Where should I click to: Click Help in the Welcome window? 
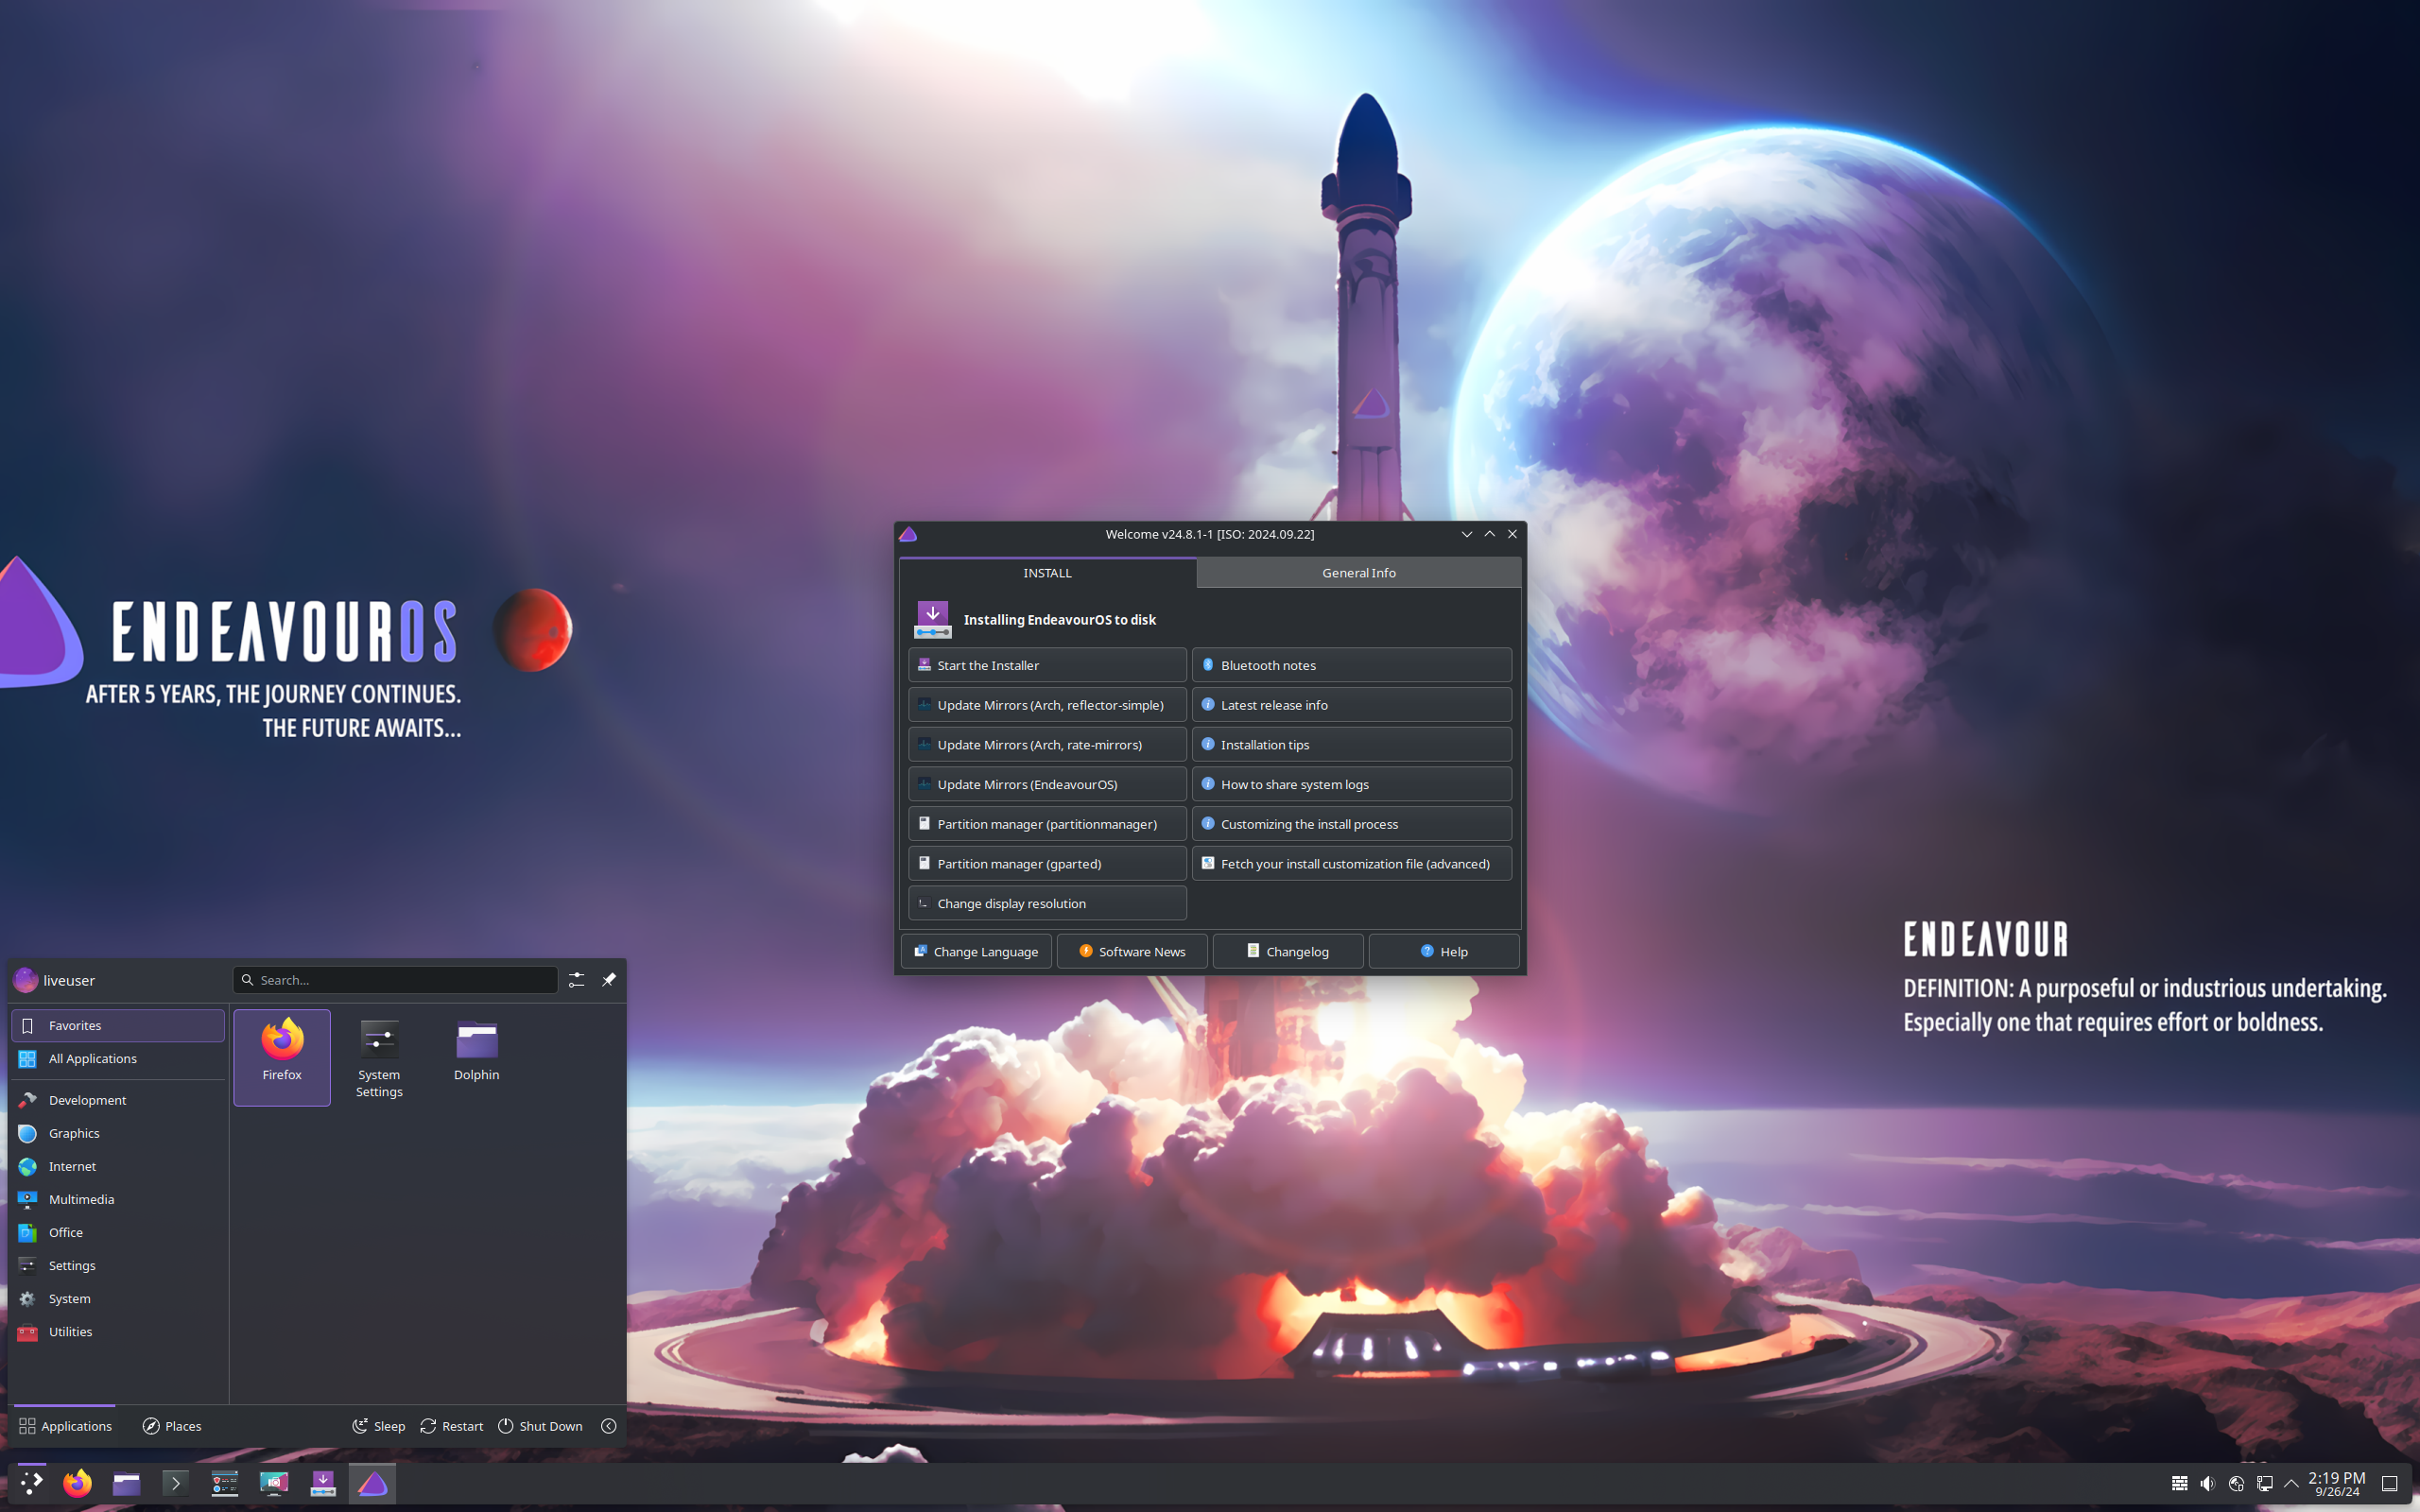pyautogui.click(x=1444, y=951)
